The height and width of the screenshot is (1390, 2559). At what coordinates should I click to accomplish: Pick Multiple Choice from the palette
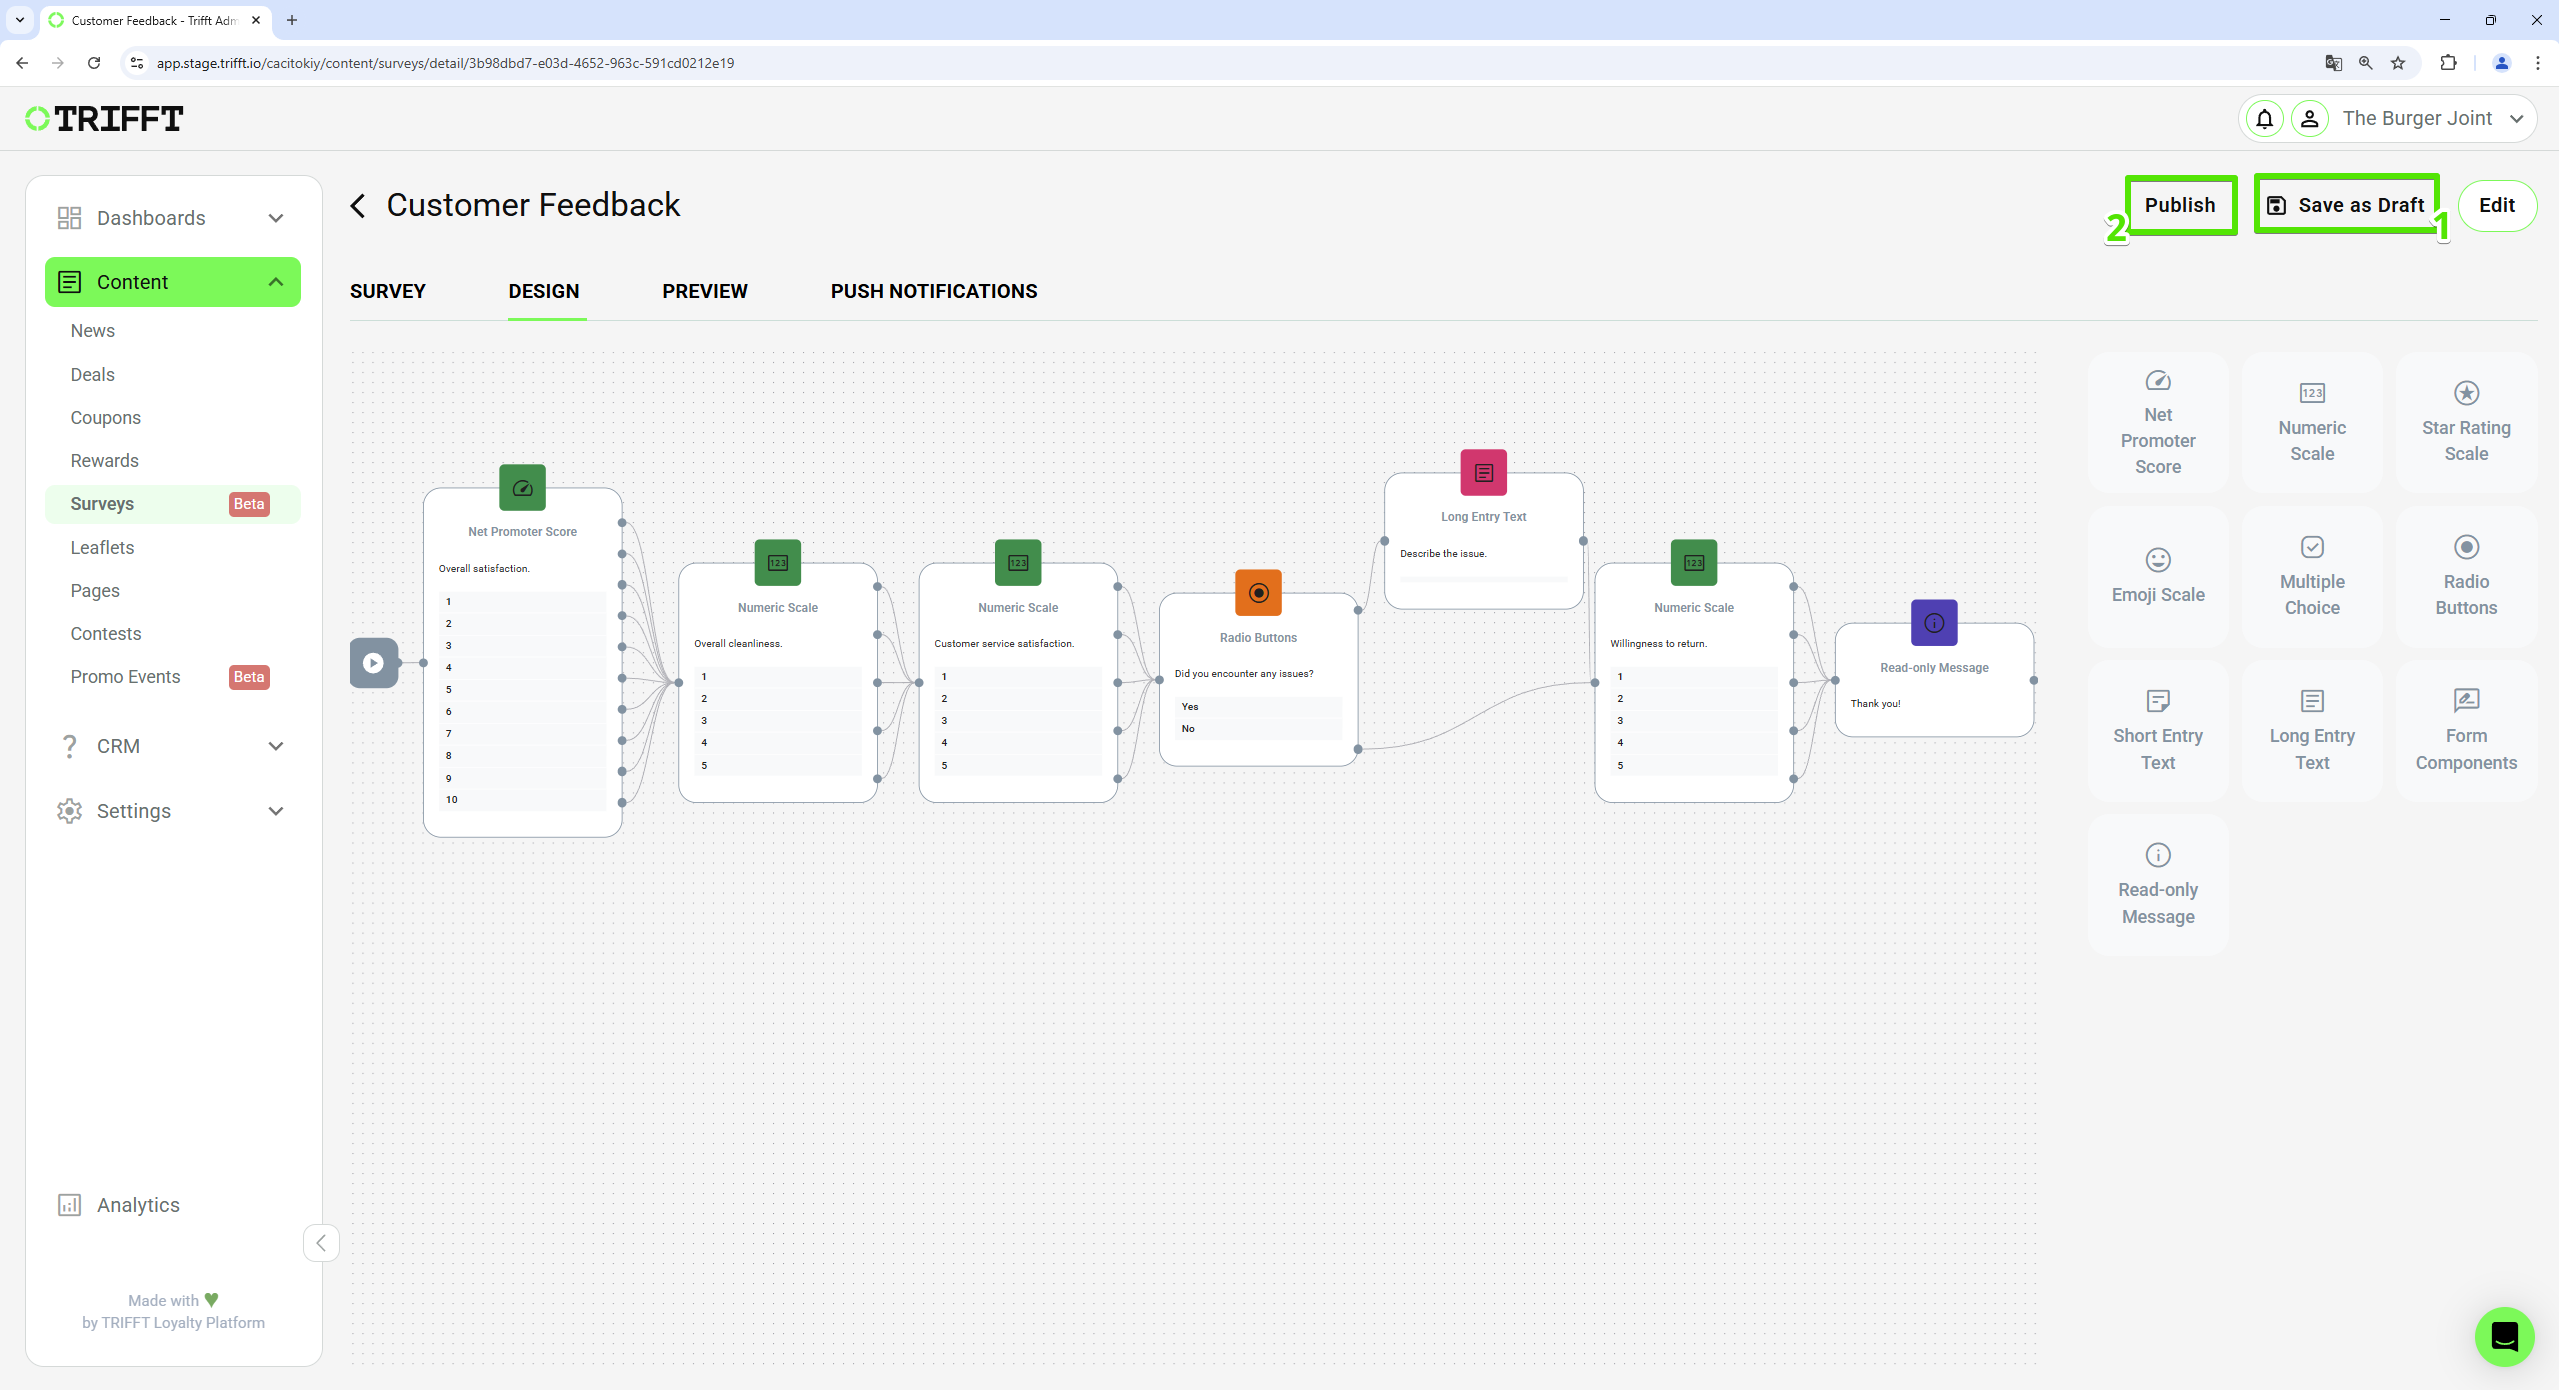coord(2312,576)
